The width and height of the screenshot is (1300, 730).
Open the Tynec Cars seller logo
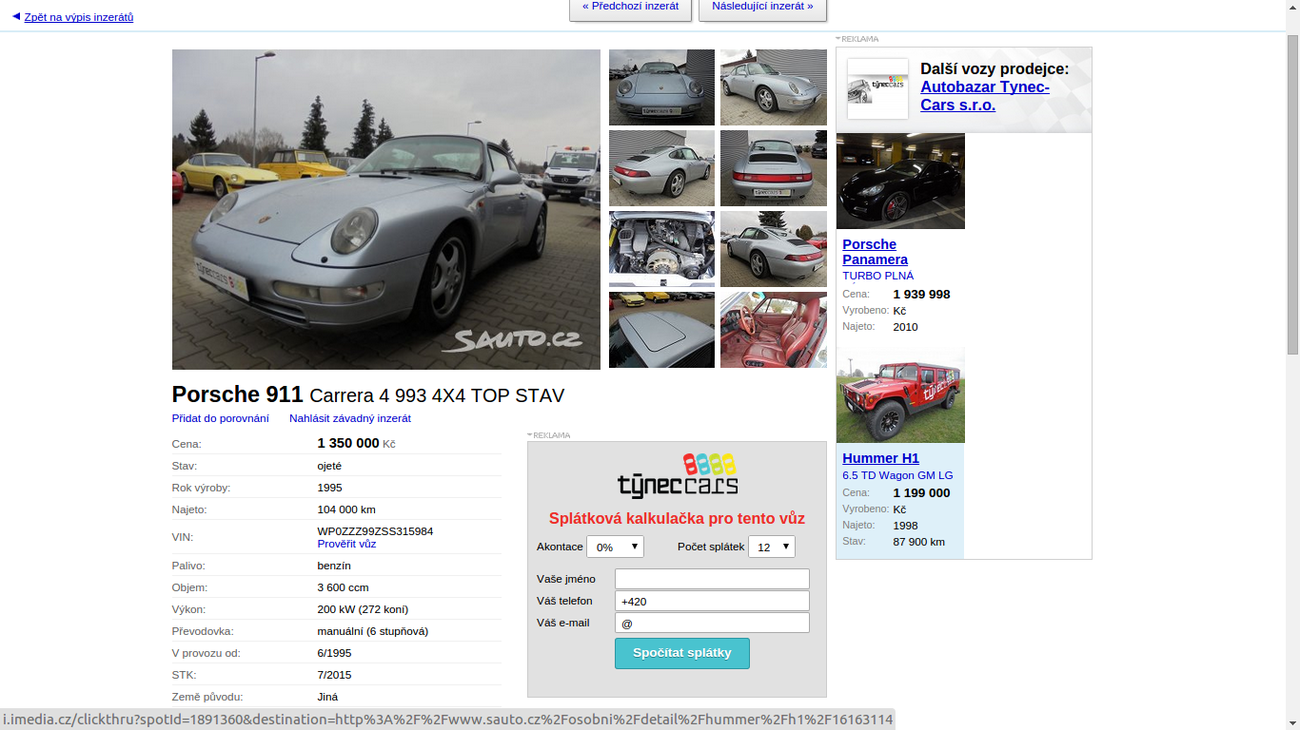tap(877, 89)
